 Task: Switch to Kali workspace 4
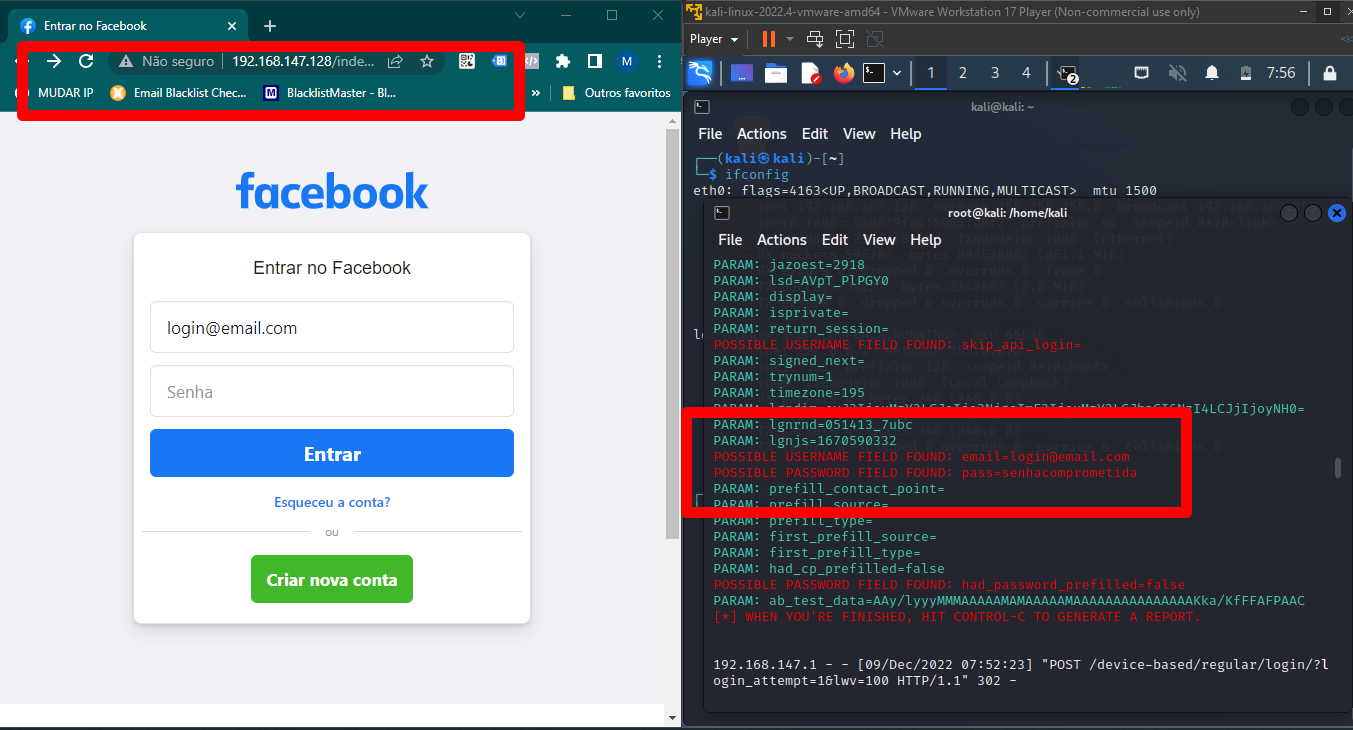(x=1026, y=73)
